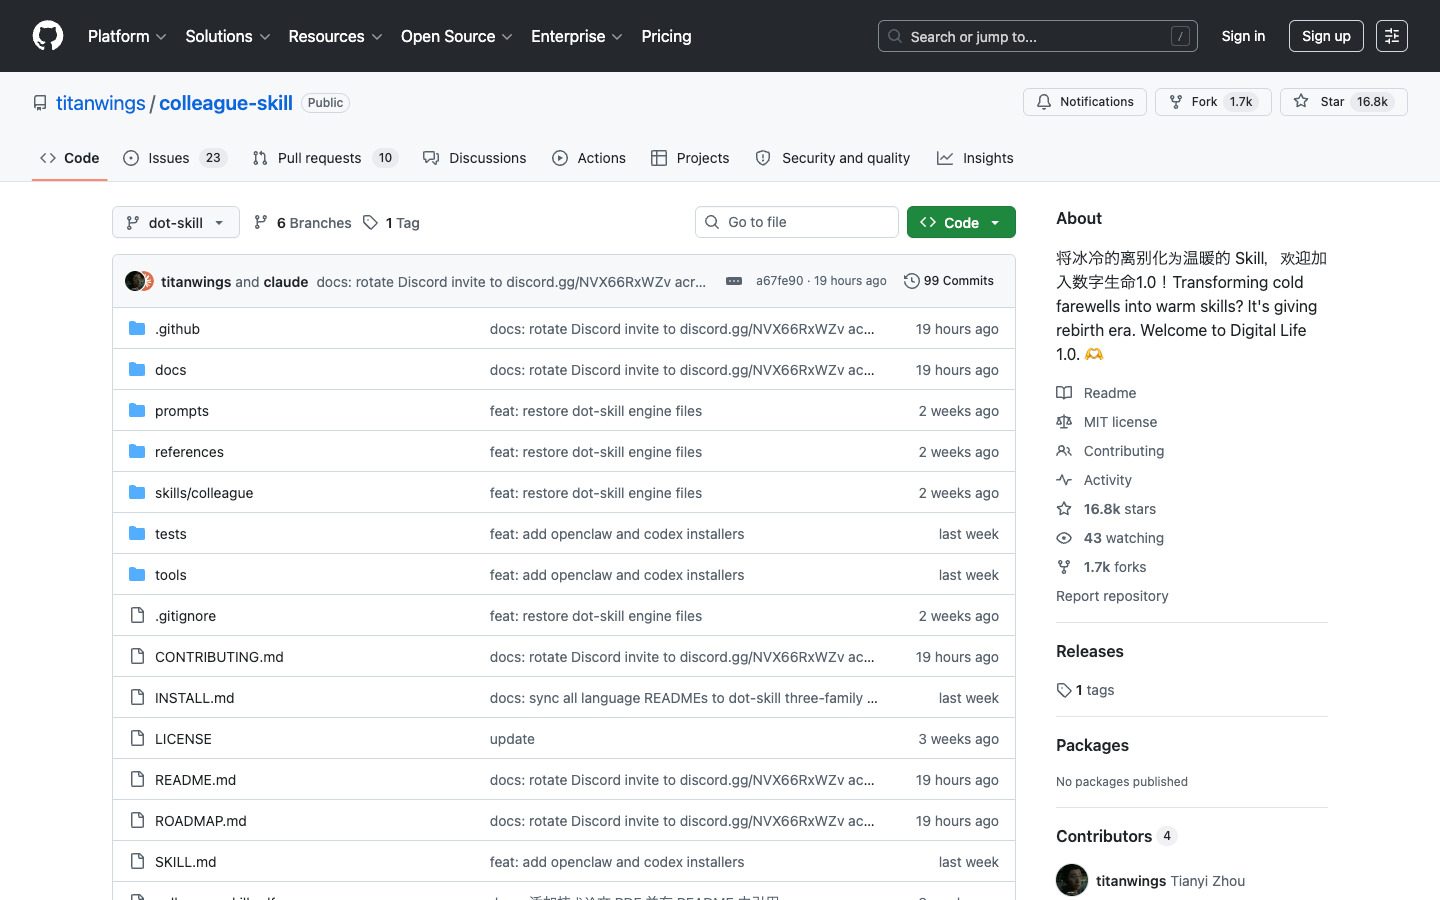Open the Insights tab
The image size is (1440, 900).
pos(975,158)
